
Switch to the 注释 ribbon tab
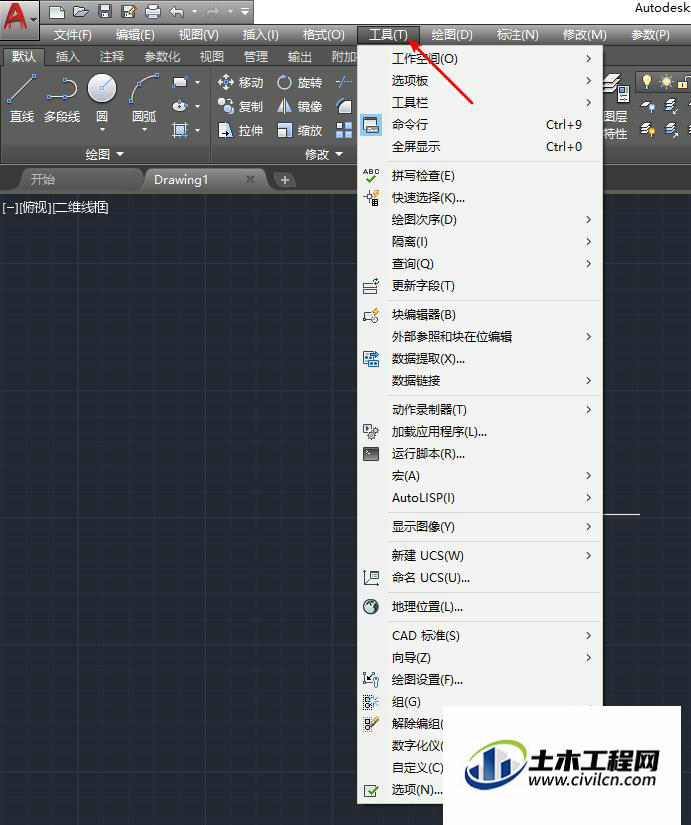(x=112, y=56)
